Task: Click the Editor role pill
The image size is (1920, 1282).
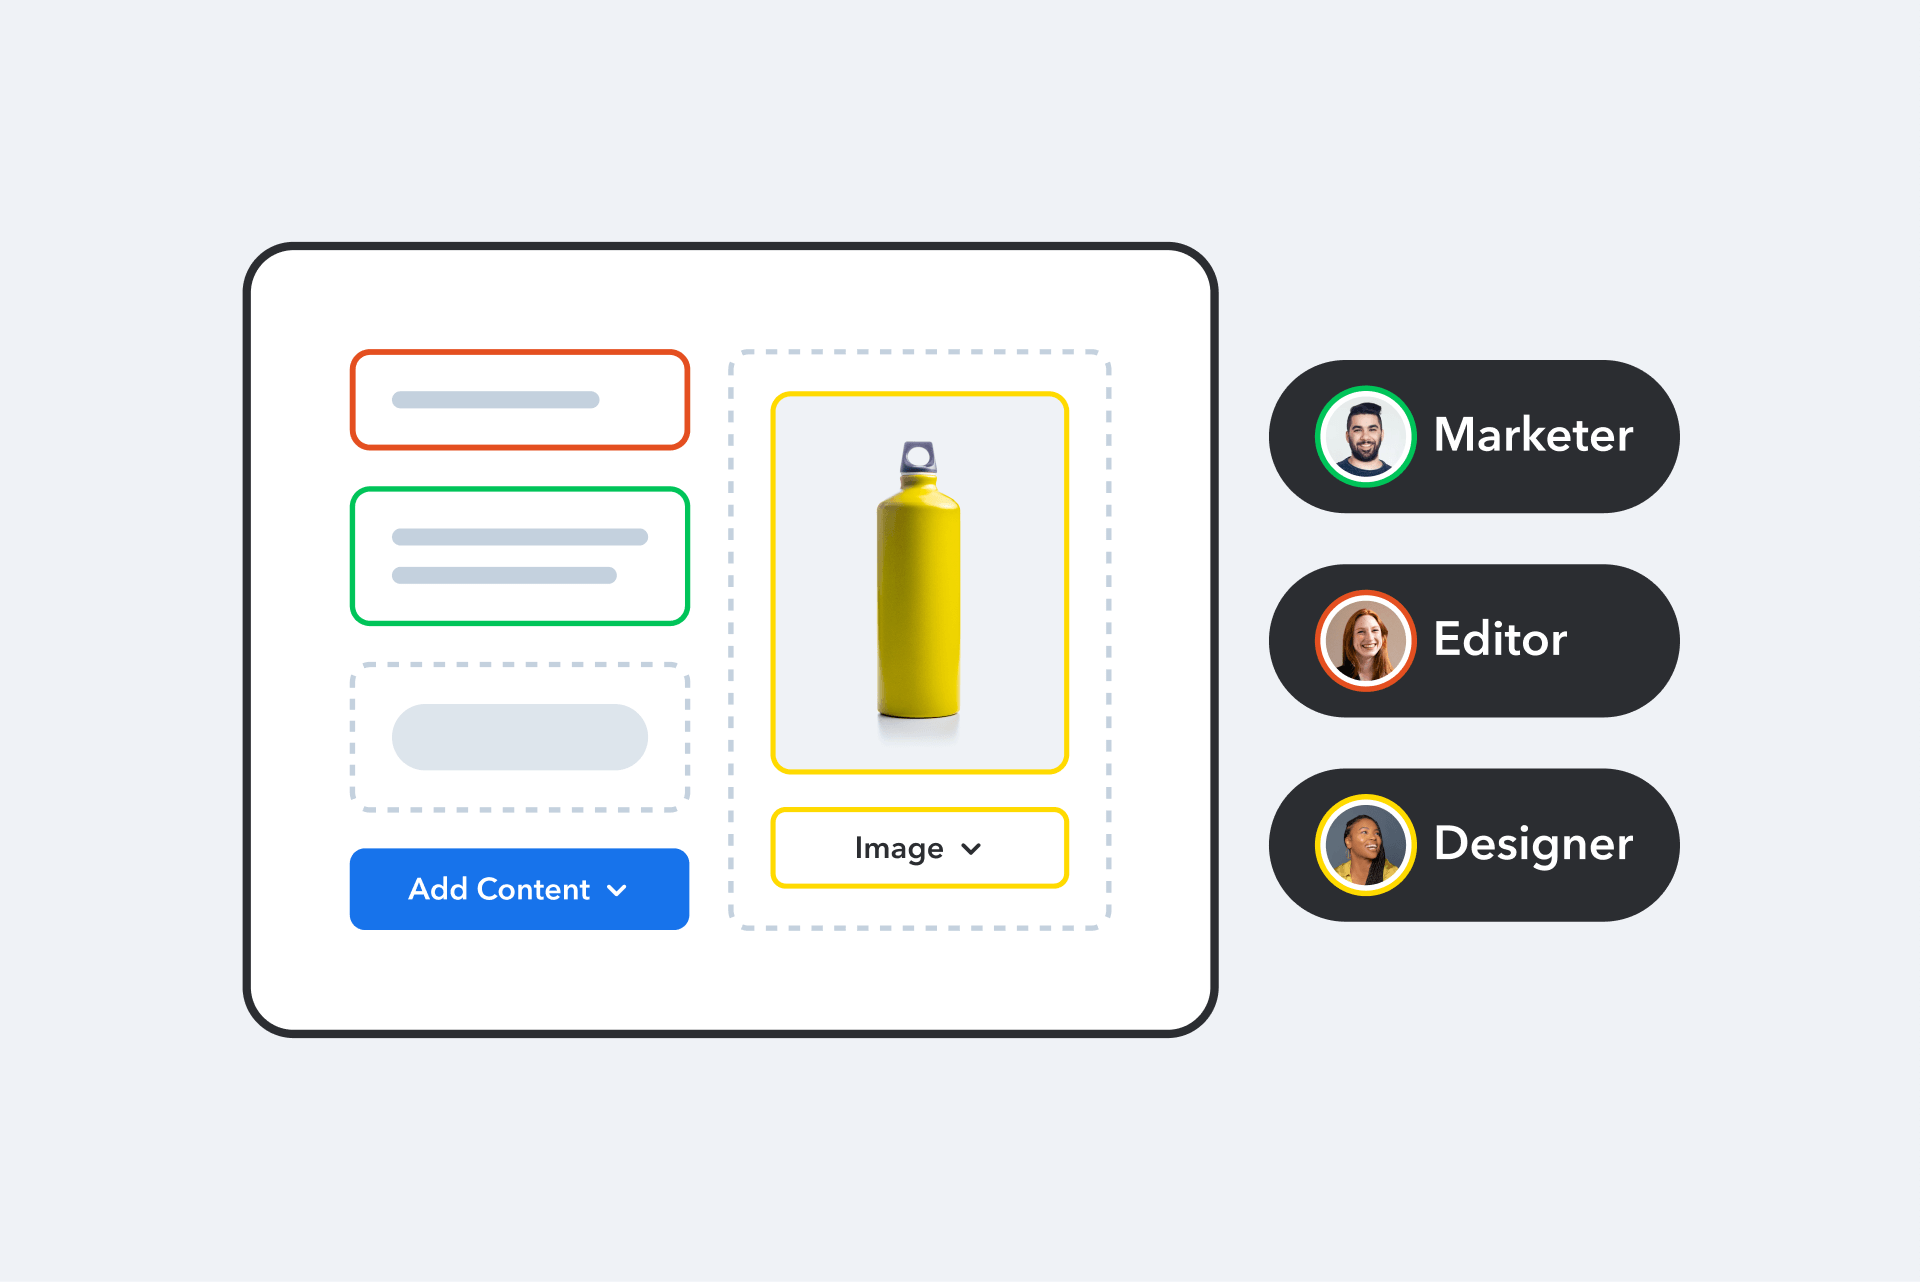Action: (1474, 640)
